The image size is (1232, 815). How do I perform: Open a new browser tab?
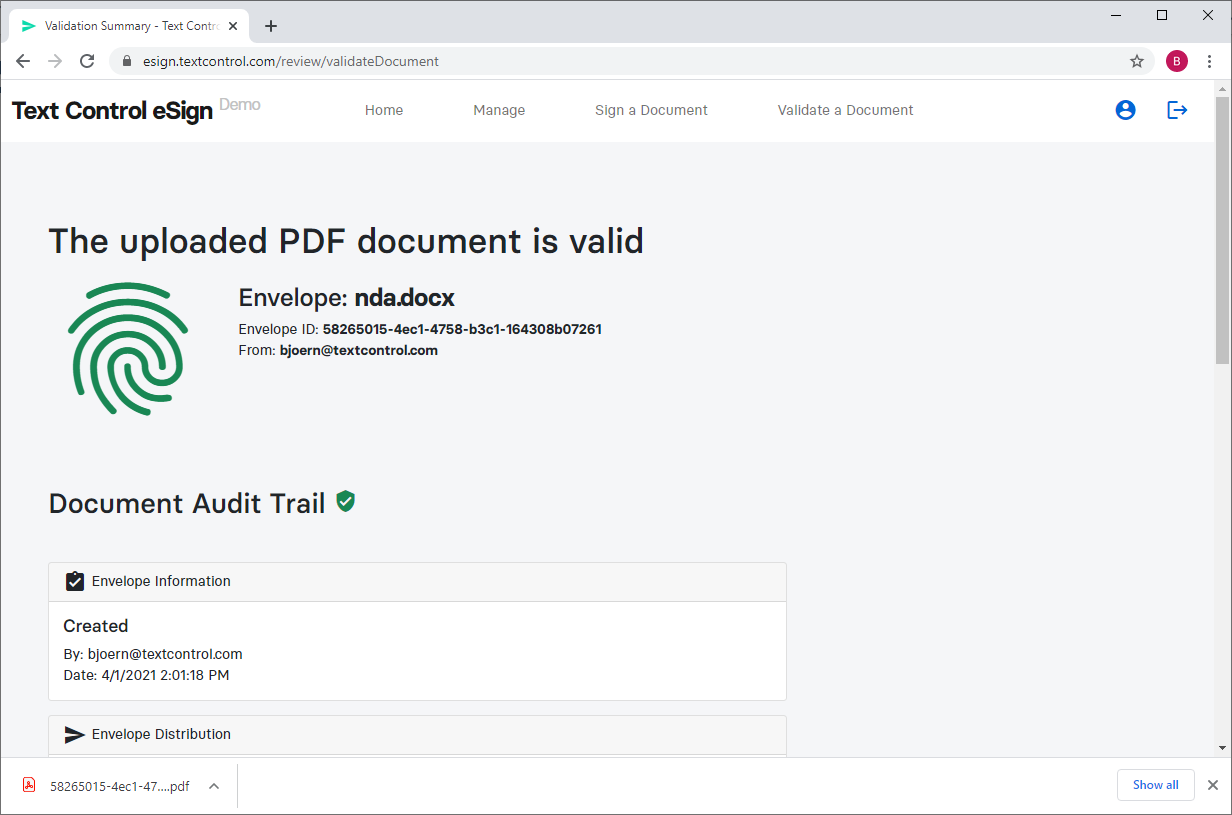coord(271,26)
